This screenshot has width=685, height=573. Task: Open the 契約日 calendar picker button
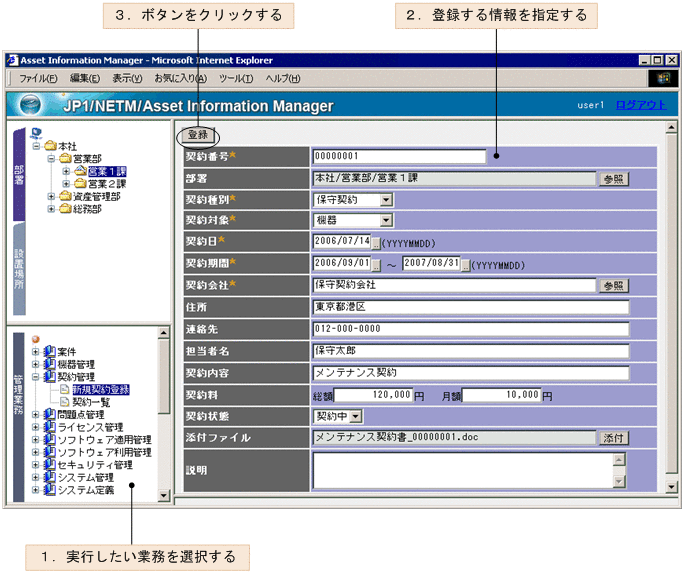click(x=376, y=241)
